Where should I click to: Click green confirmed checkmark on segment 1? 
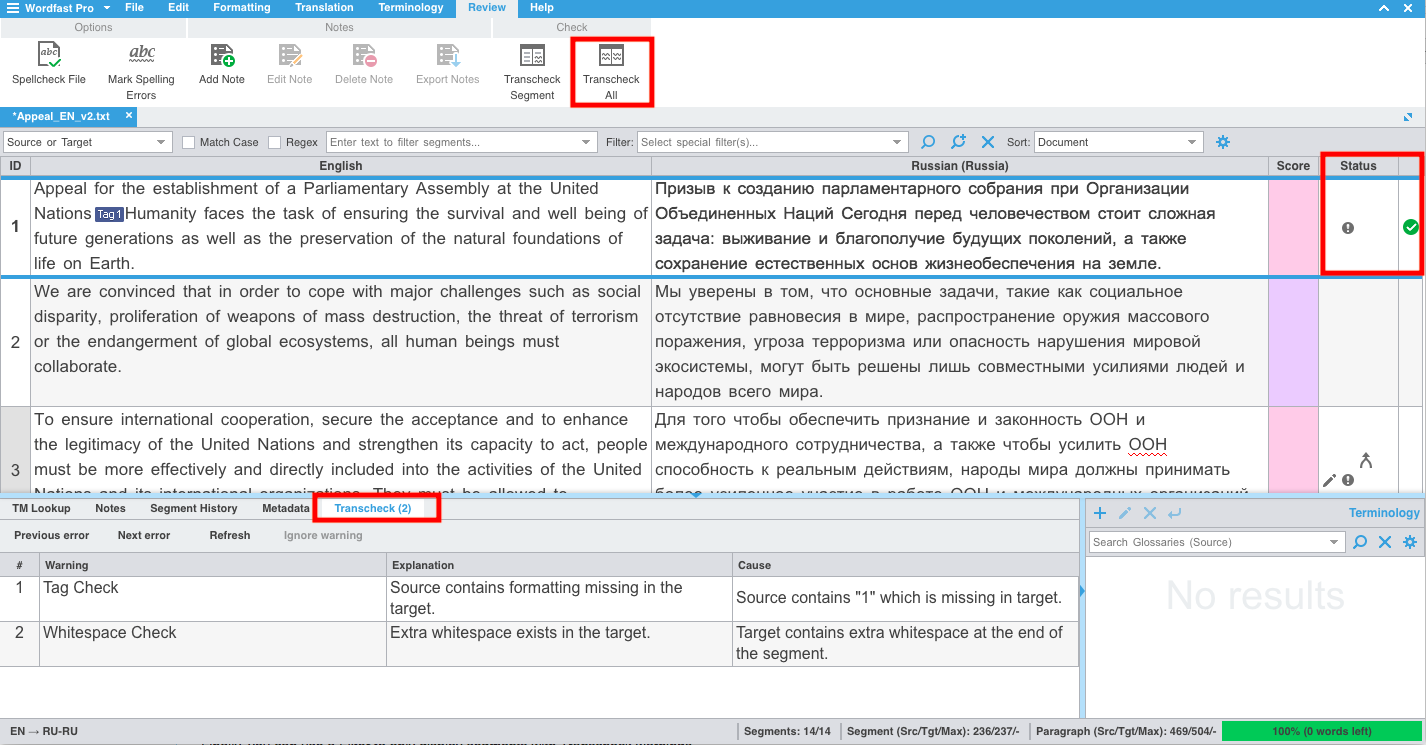pos(1410,228)
